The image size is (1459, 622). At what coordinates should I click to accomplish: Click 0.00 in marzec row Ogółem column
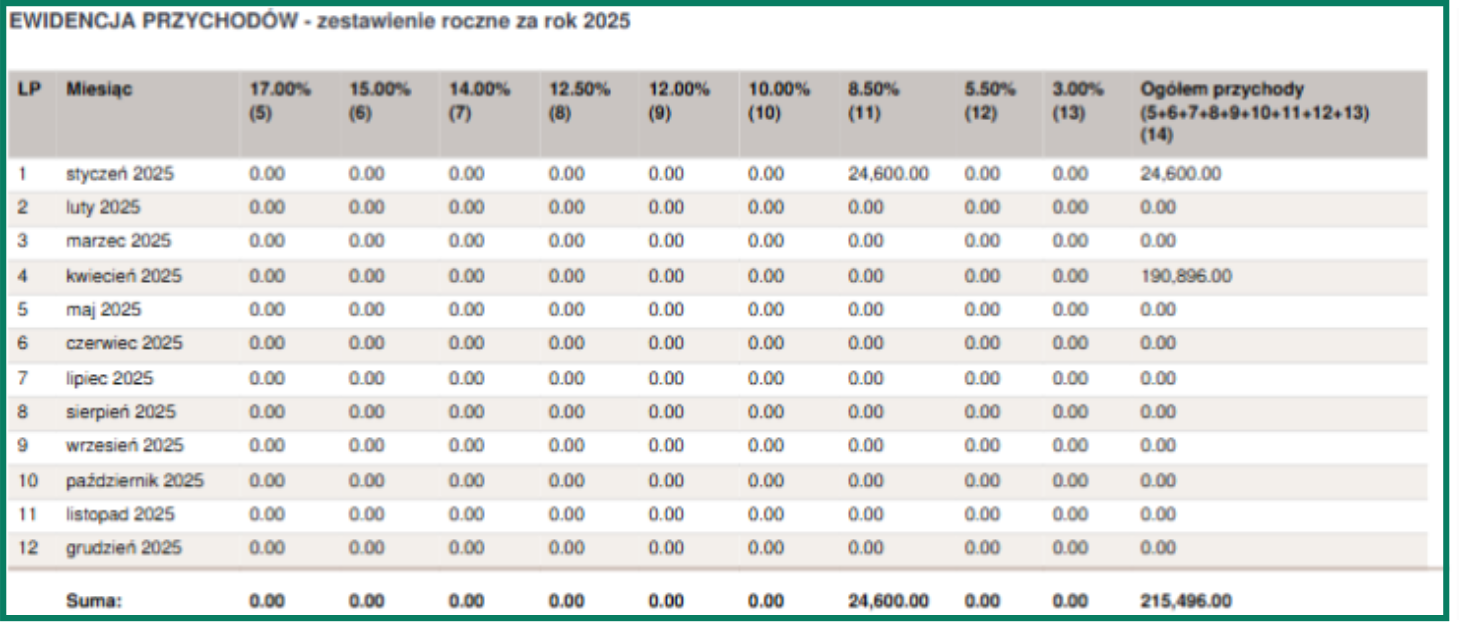click(x=1158, y=242)
